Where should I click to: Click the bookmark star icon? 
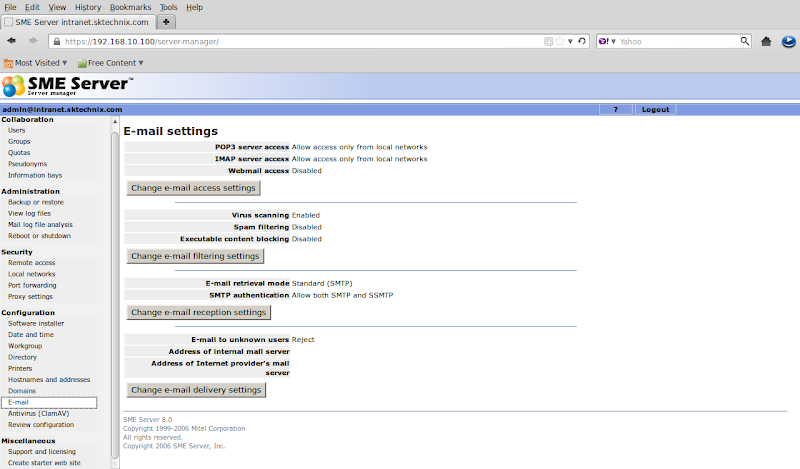tap(560, 41)
